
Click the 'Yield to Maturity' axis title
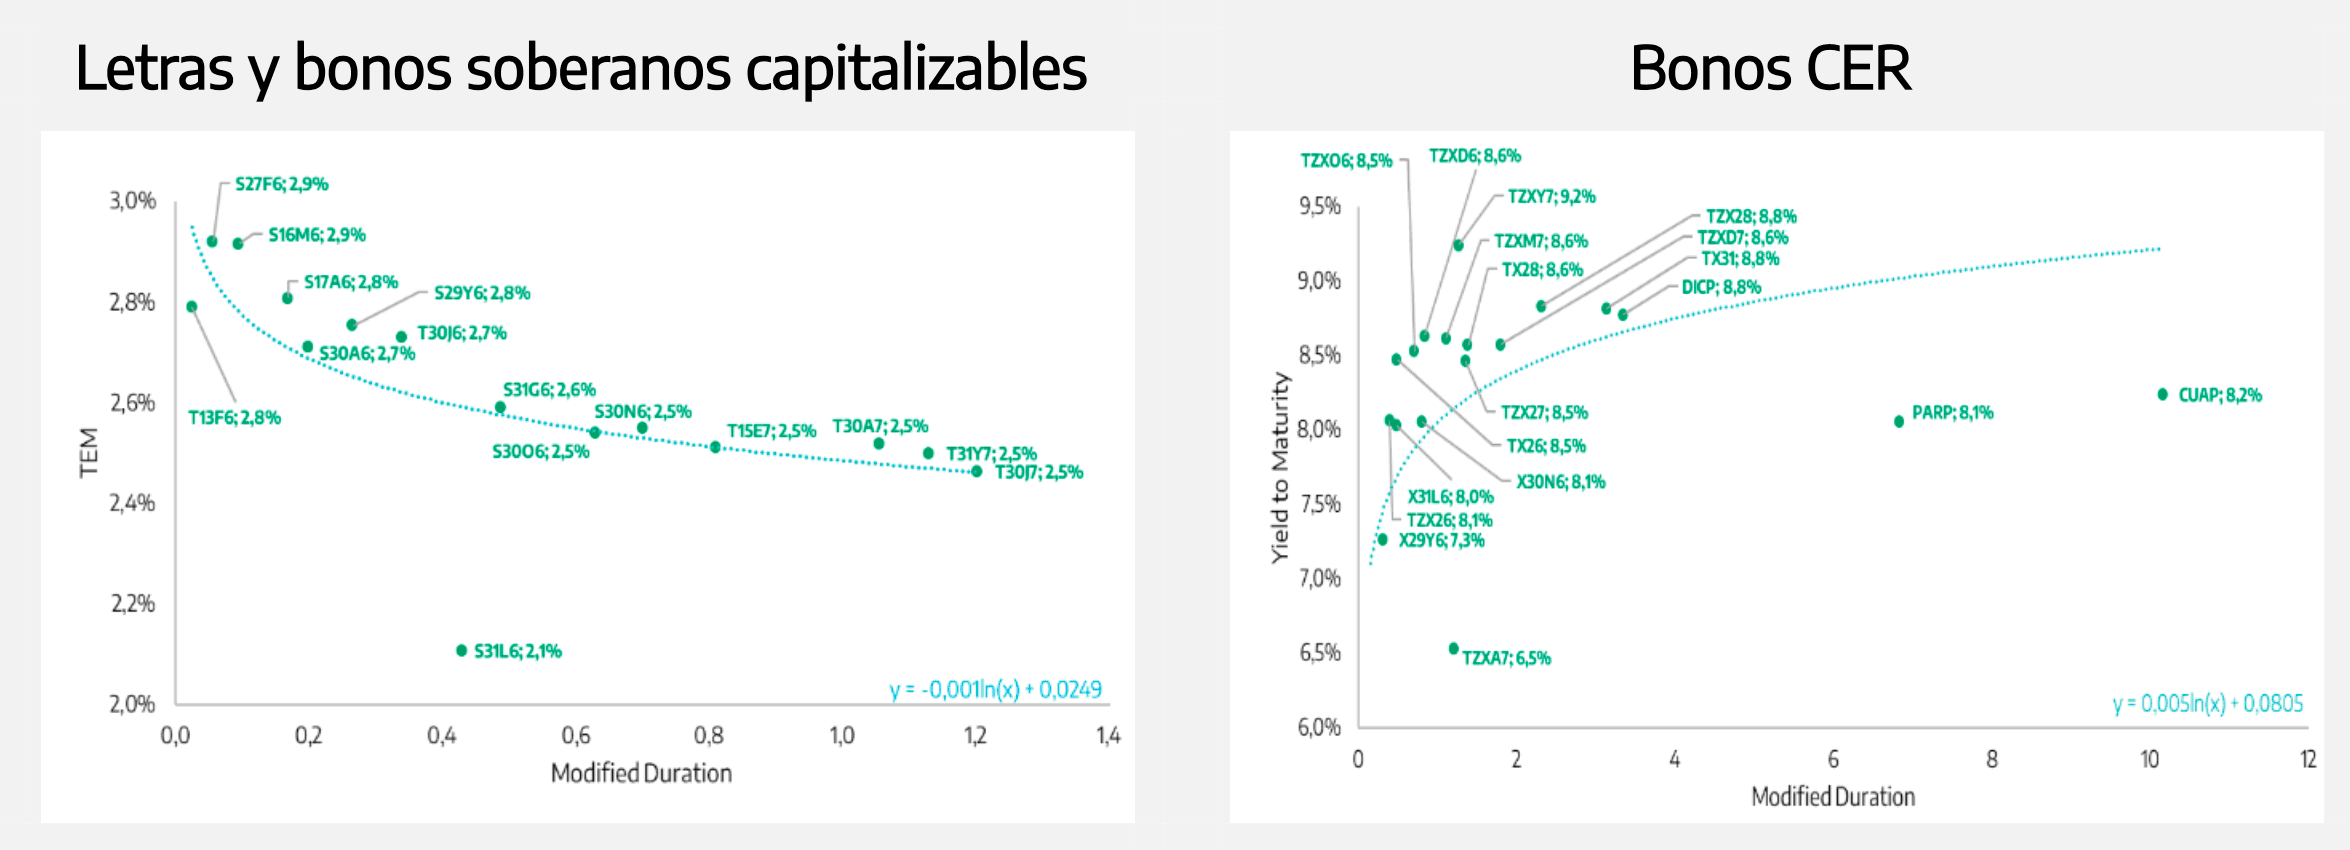[1280, 467]
